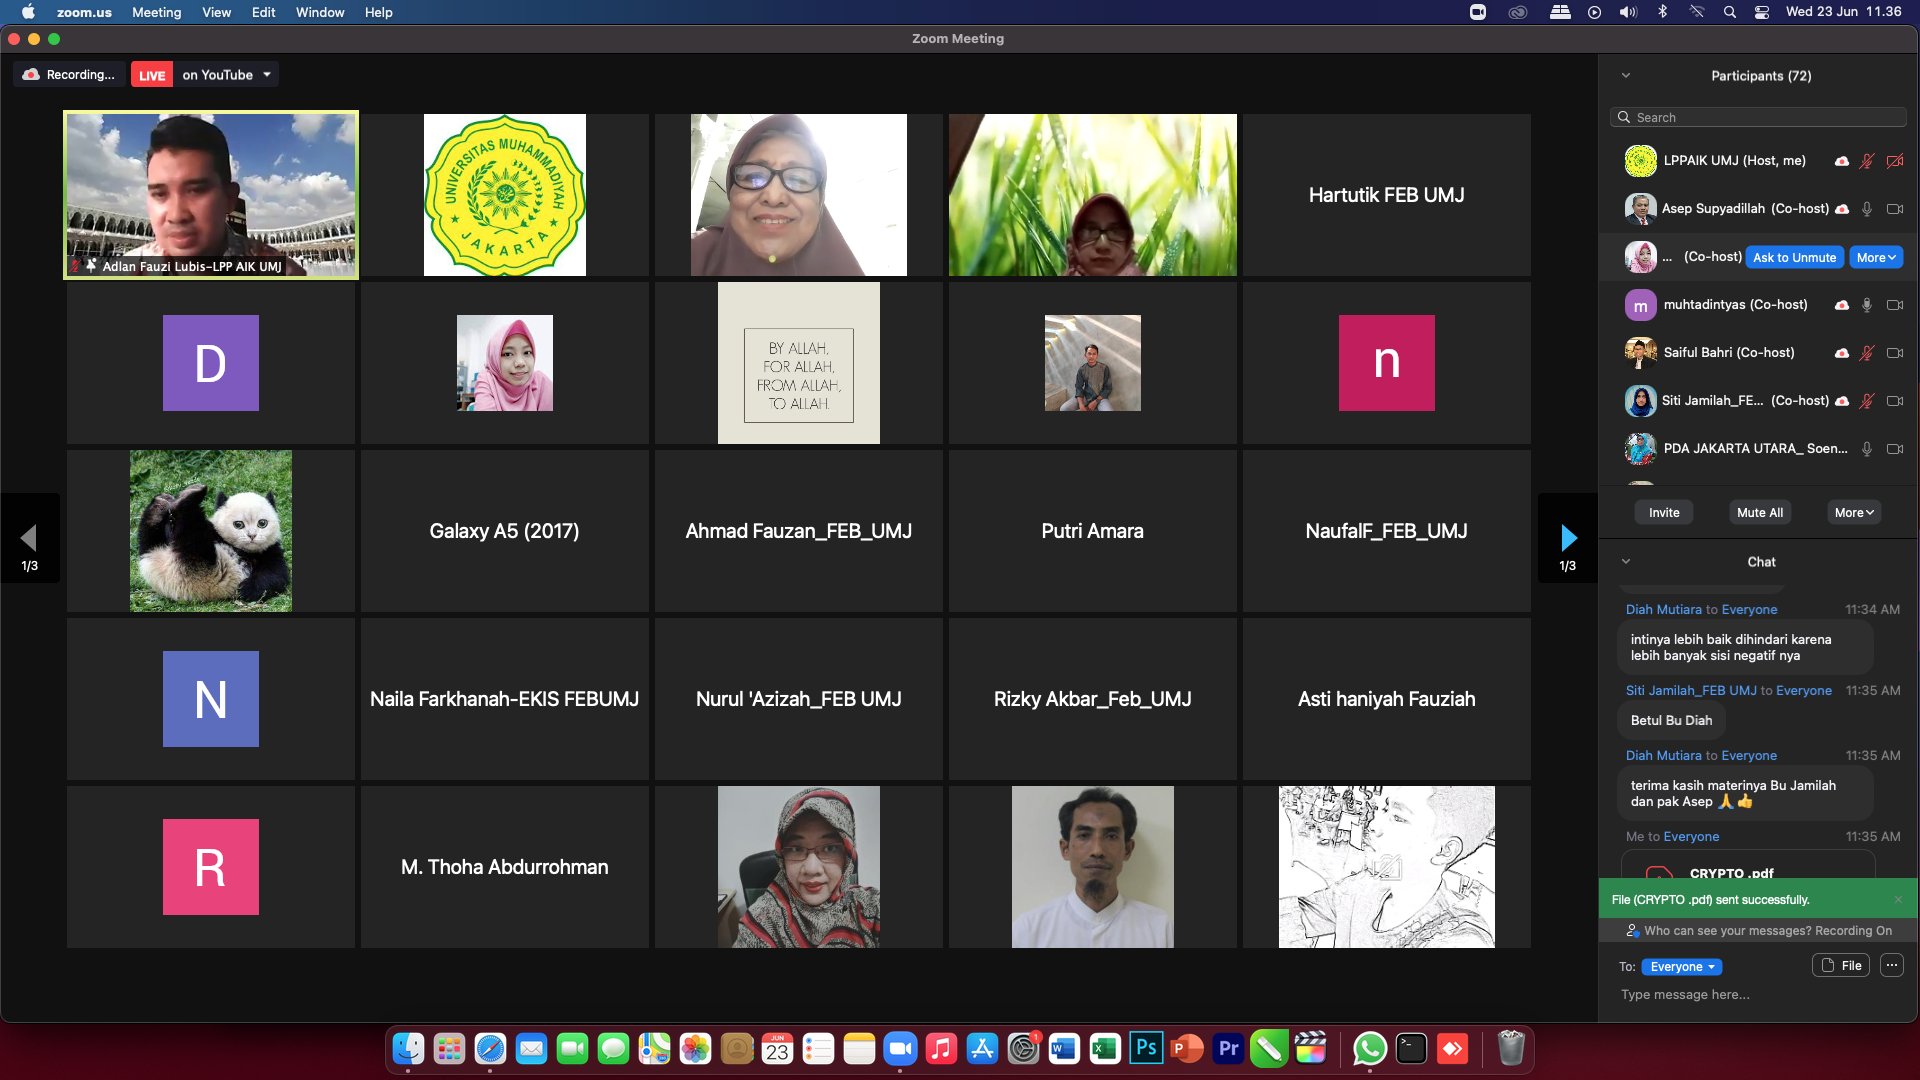Click the Zoom icon in the dock
This screenshot has width=1920, height=1080.
click(900, 1048)
